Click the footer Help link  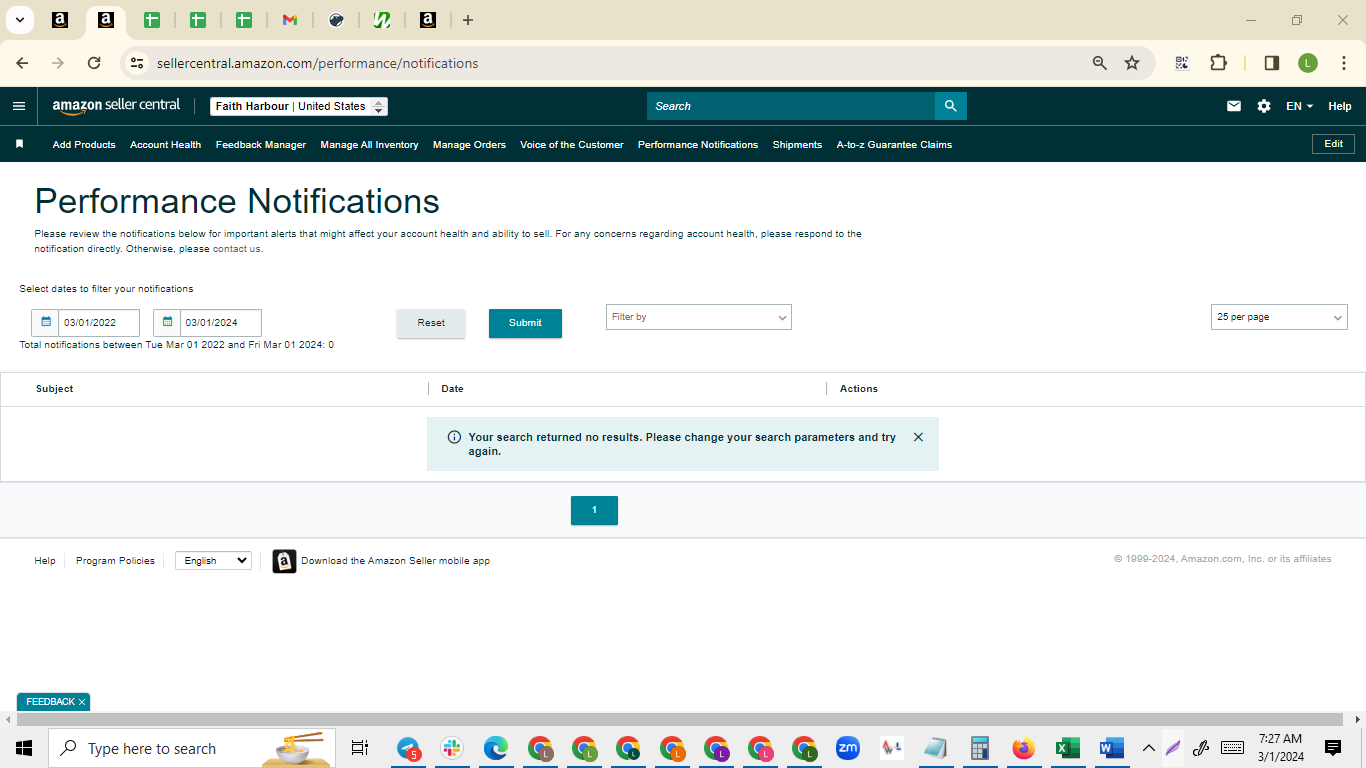(x=45, y=561)
